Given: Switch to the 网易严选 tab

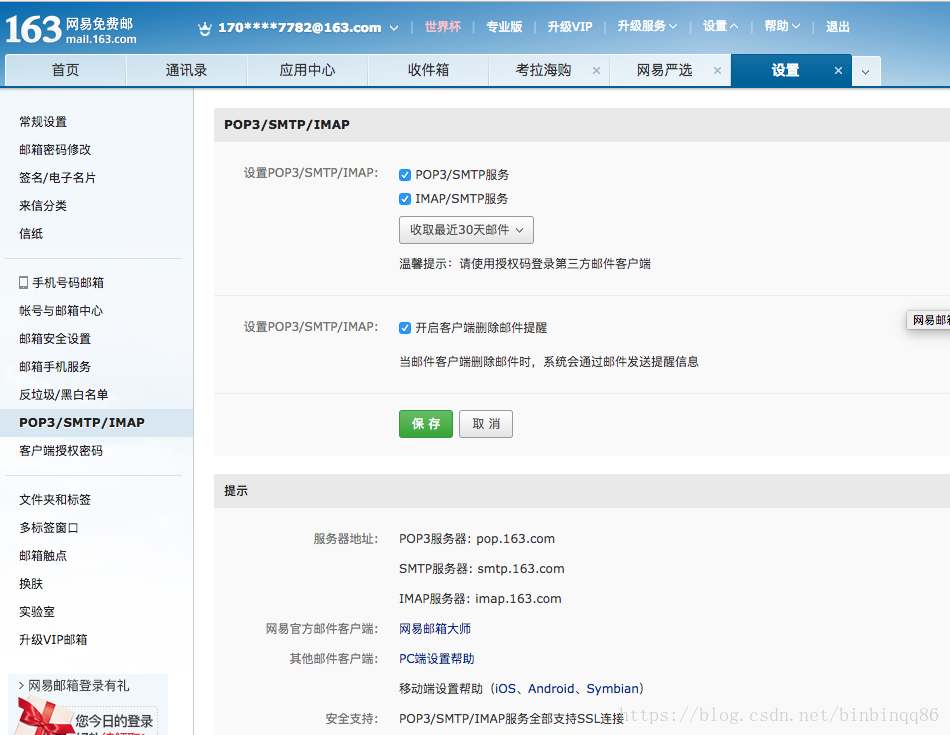Looking at the screenshot, I should (x=664, y=70).
